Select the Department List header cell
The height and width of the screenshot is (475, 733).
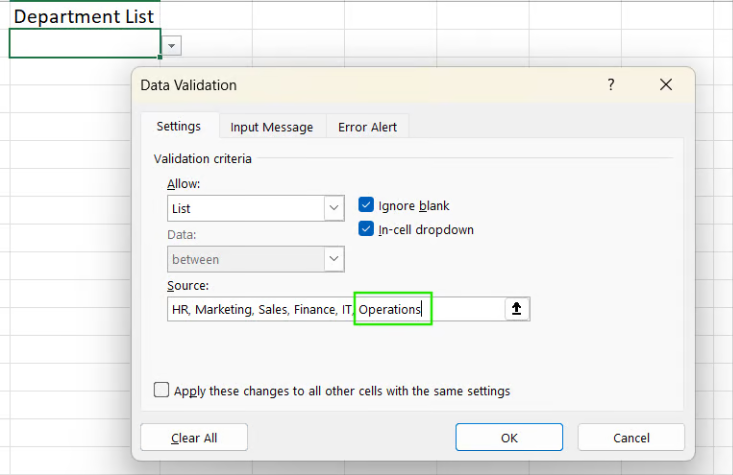pos(84,17)
